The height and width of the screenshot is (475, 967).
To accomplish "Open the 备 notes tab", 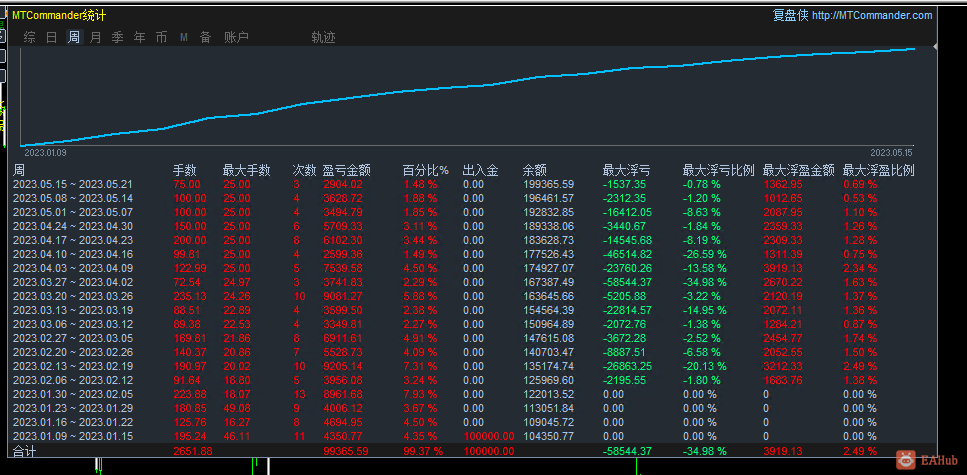I will tap(205, 38).
